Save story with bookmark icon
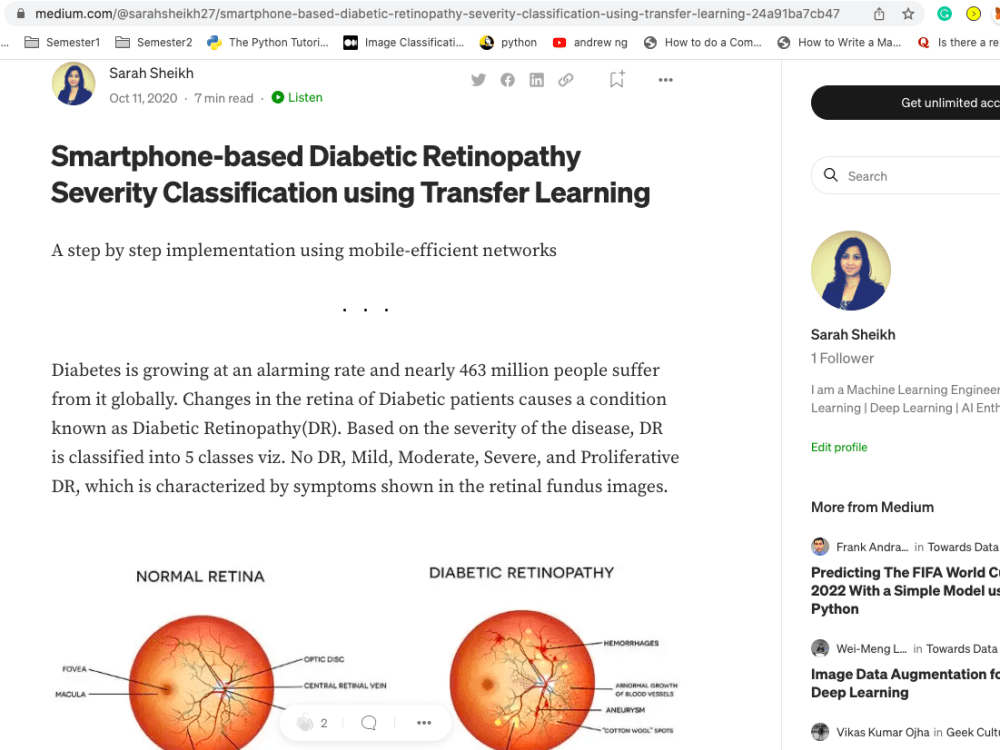The image size is (1000, 750). pos(617,79)
